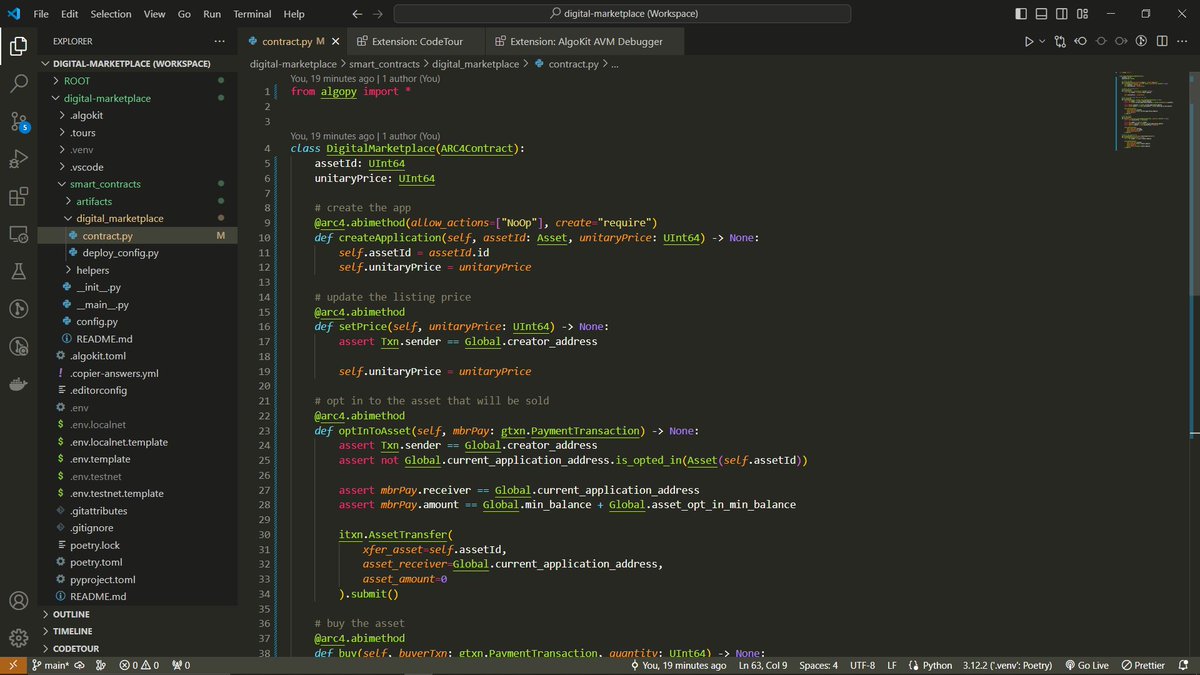Viewport: 1200px width, 675px height.
Task: Open .env.testnet.template file
Action: (x=136, y=493)
